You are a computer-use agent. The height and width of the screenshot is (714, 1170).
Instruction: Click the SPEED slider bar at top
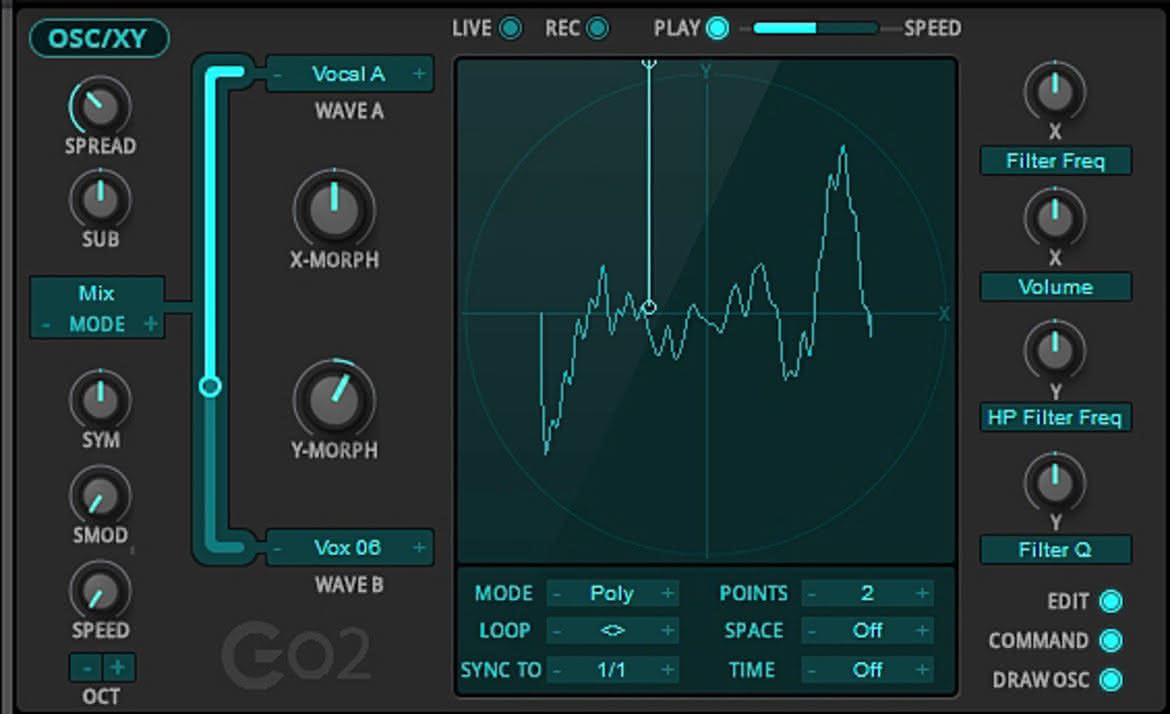tap(816, 28)
